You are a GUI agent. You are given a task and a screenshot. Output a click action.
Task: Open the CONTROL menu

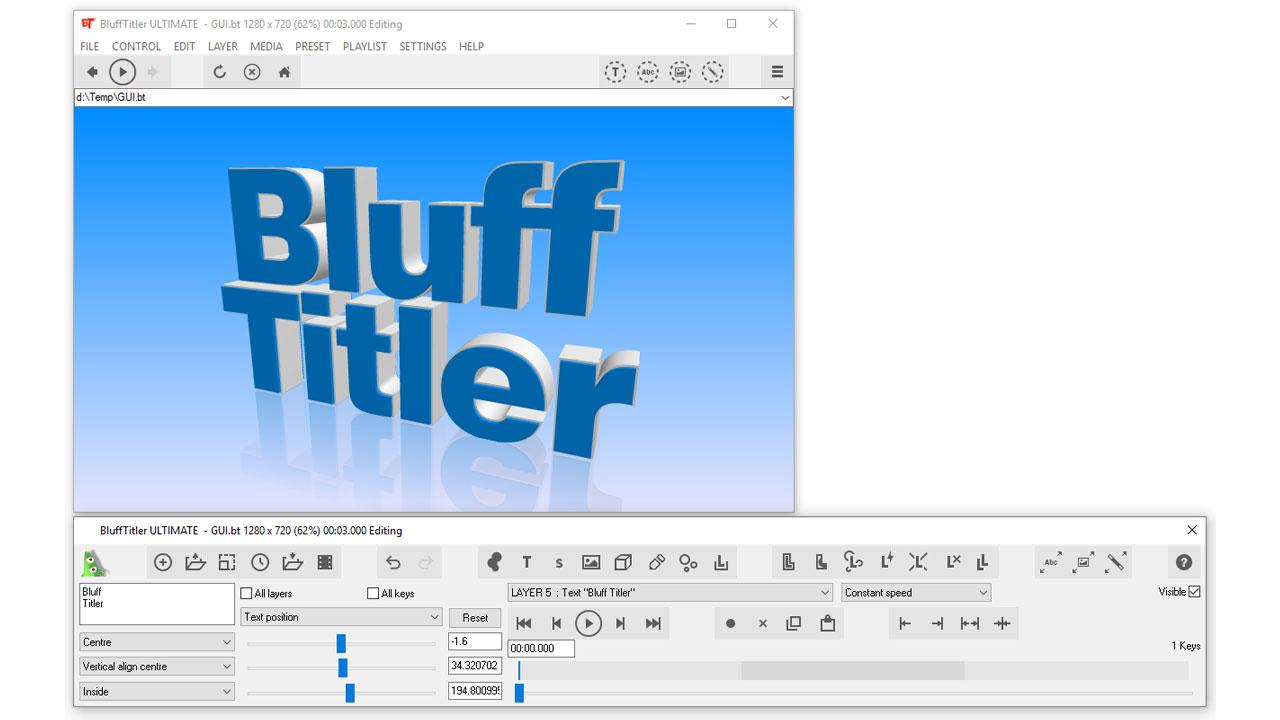(x=136, y=46)
